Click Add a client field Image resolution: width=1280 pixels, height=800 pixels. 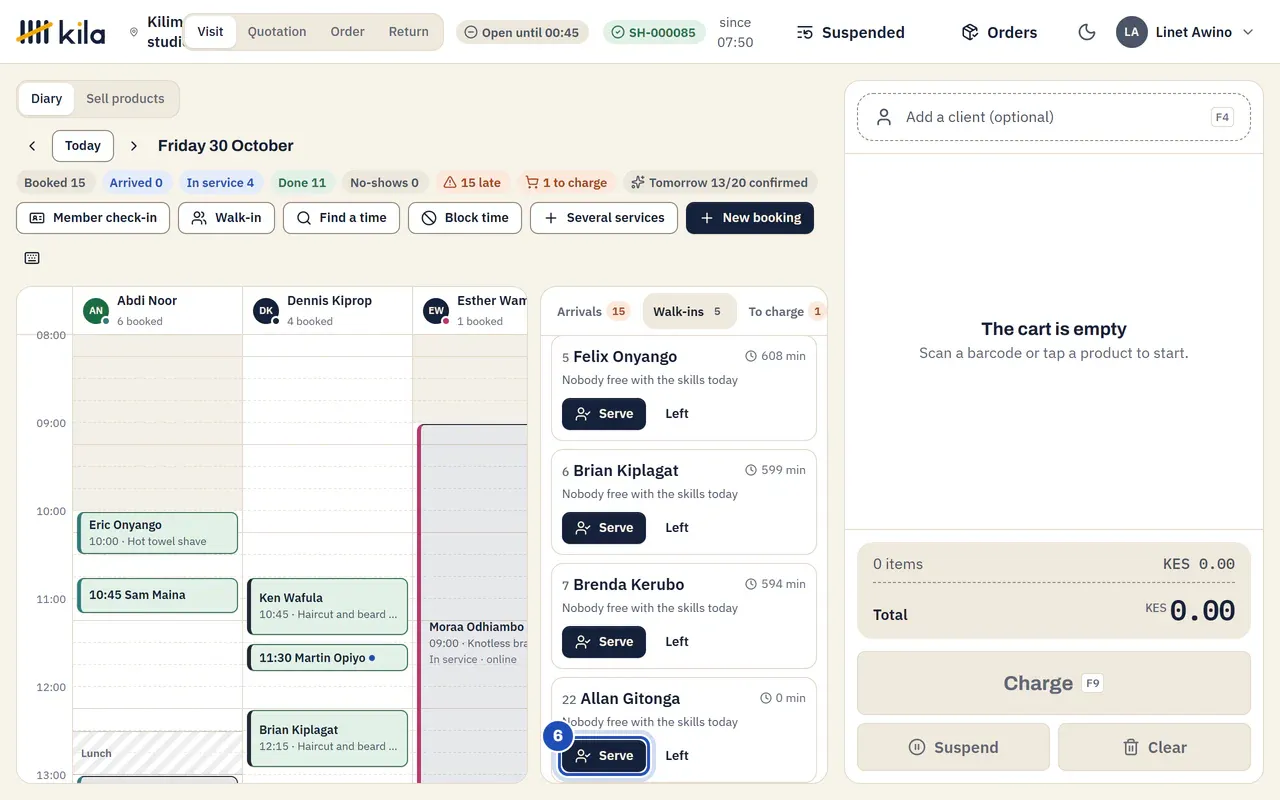tap(1054, 117)
